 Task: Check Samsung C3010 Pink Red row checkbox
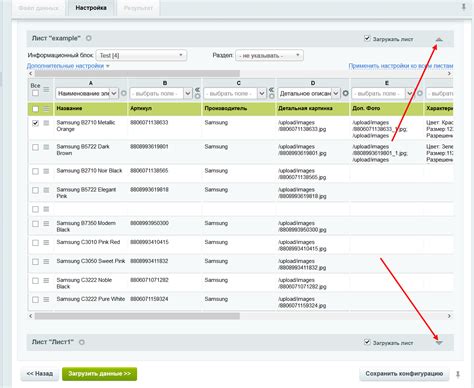(x=35, y=243)
